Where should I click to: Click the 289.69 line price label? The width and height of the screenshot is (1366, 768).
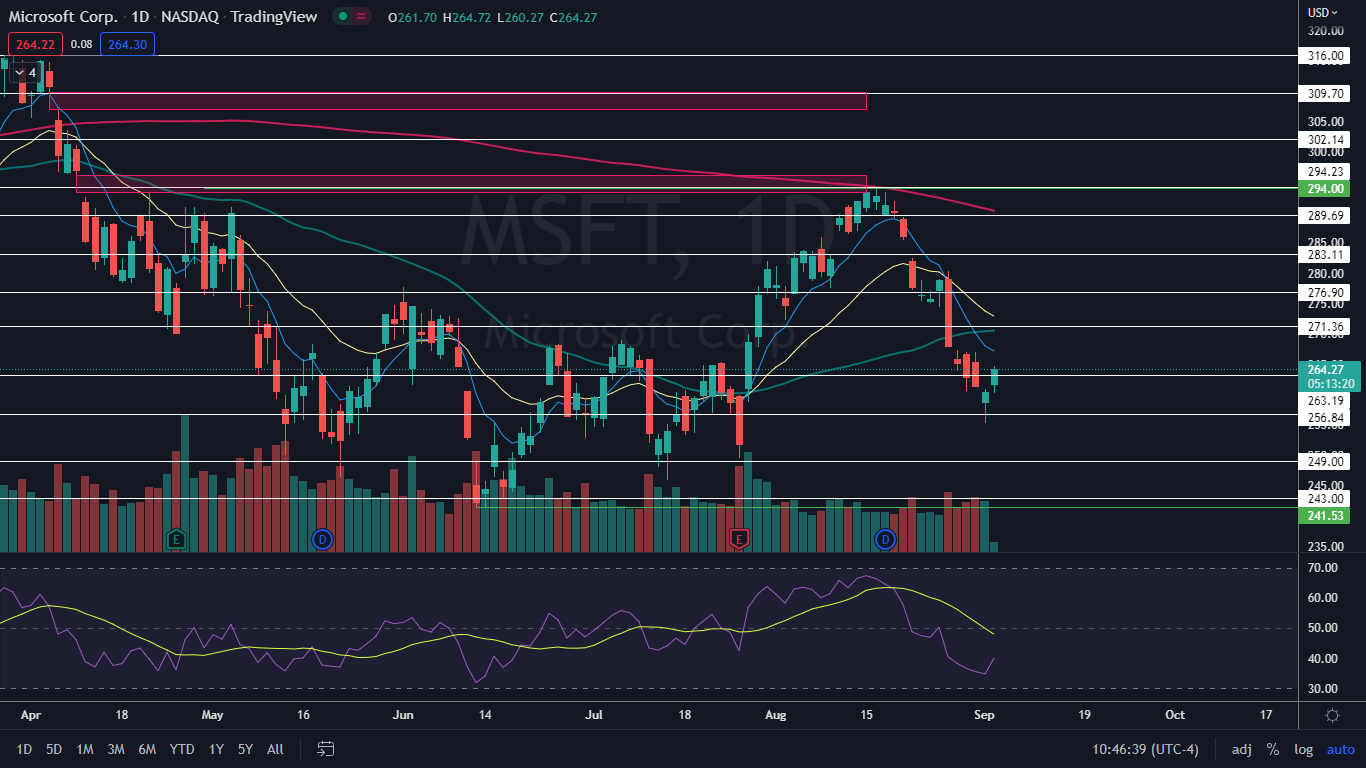point(1326,215)
